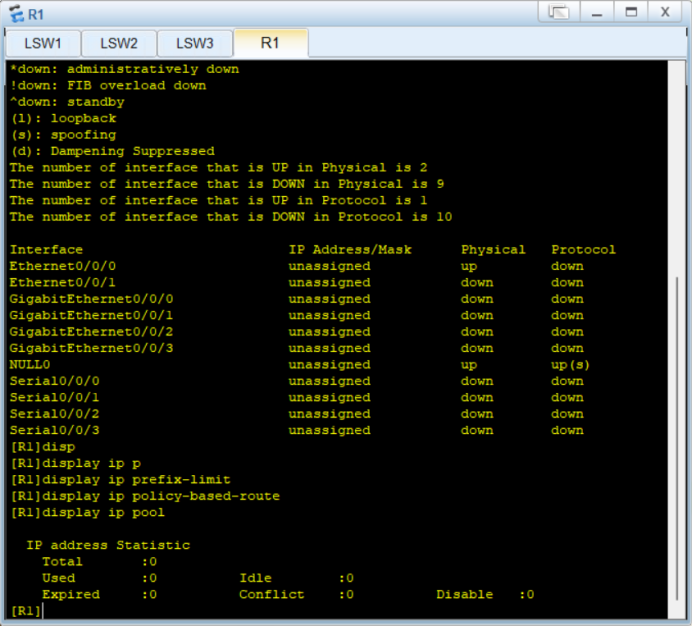The height and width of the screenshot is (626, 693).
Task: Click the up(s) protocol status of NULL0
Action: [x=570, y=365]
